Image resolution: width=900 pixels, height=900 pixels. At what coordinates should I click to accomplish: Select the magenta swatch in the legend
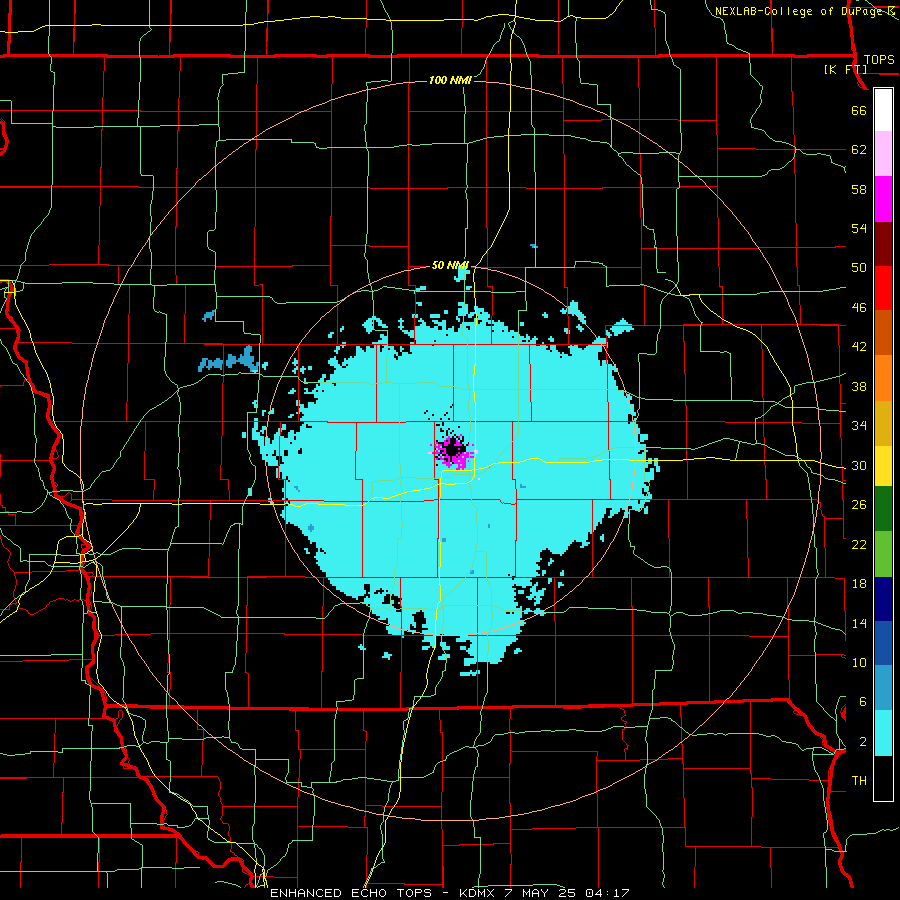tap(883, 199)
